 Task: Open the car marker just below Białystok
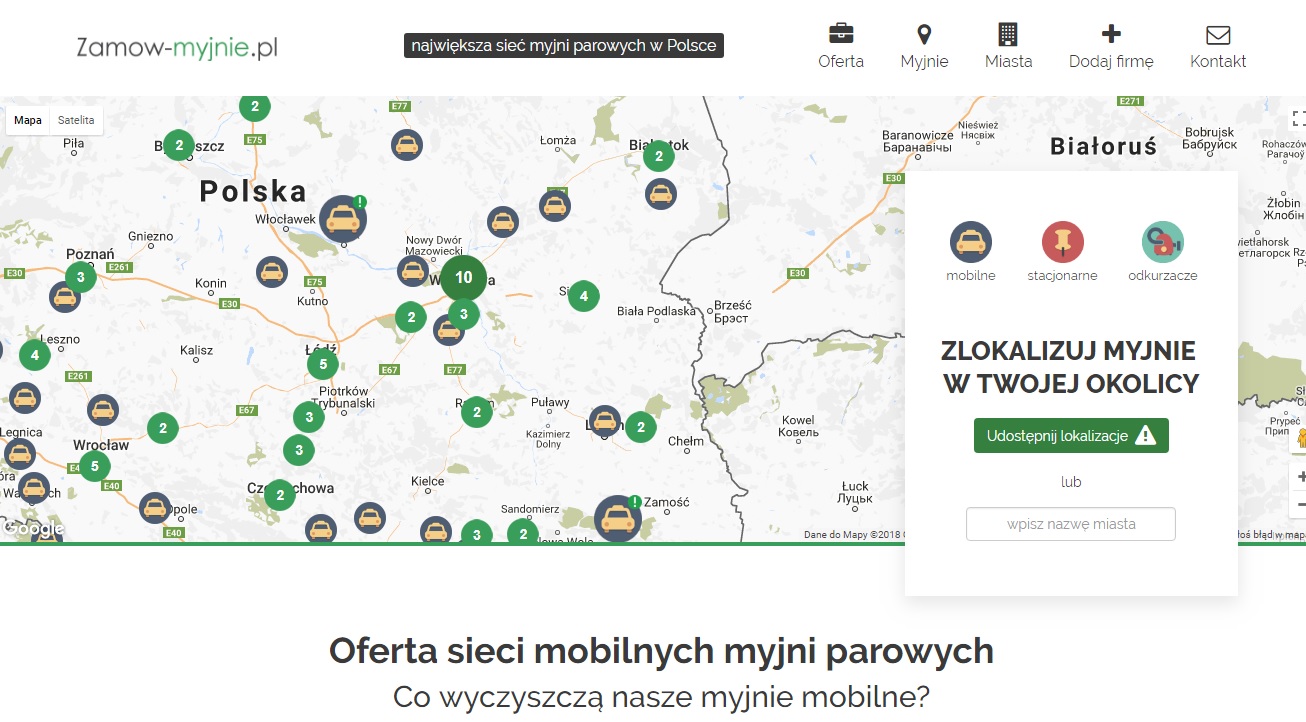pyautogui.click(x=661, y=194)
